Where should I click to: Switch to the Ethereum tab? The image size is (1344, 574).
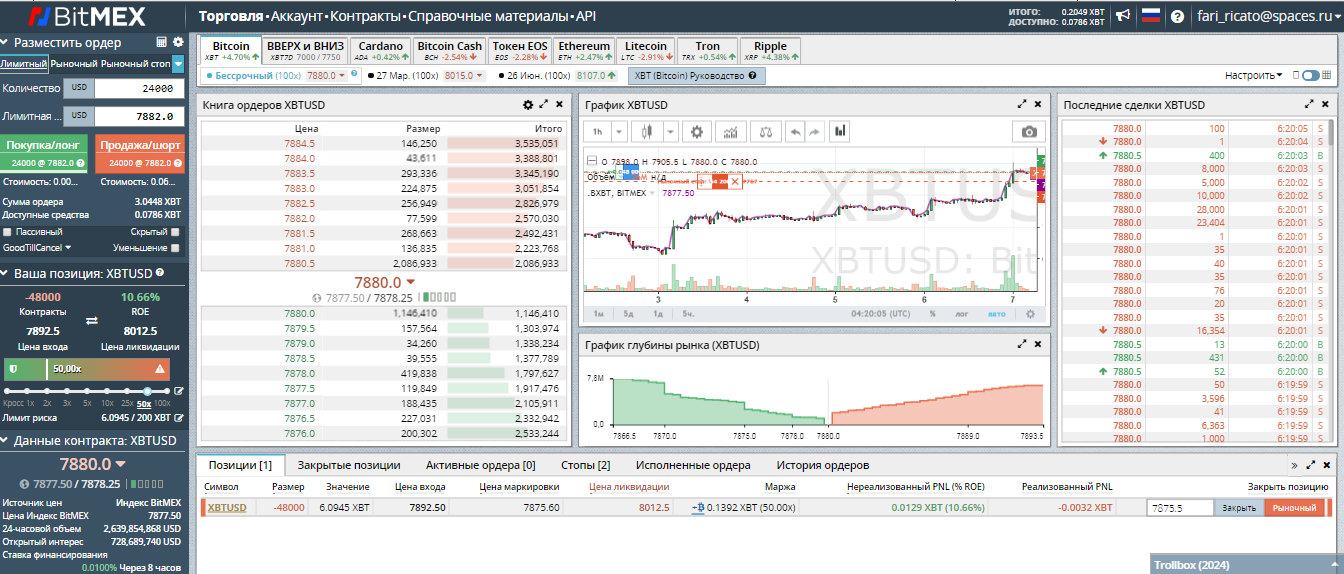click(584, 51)
